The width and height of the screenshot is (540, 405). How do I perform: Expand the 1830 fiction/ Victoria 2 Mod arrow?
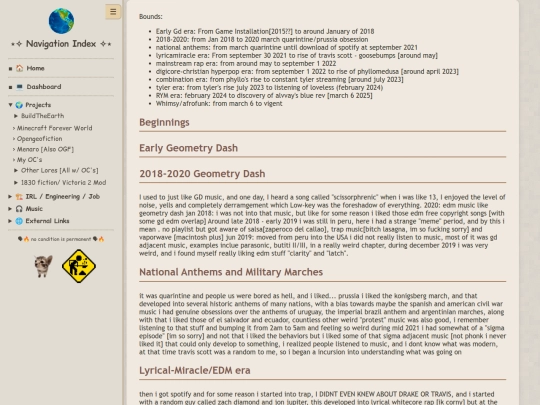tap(16, 183)
